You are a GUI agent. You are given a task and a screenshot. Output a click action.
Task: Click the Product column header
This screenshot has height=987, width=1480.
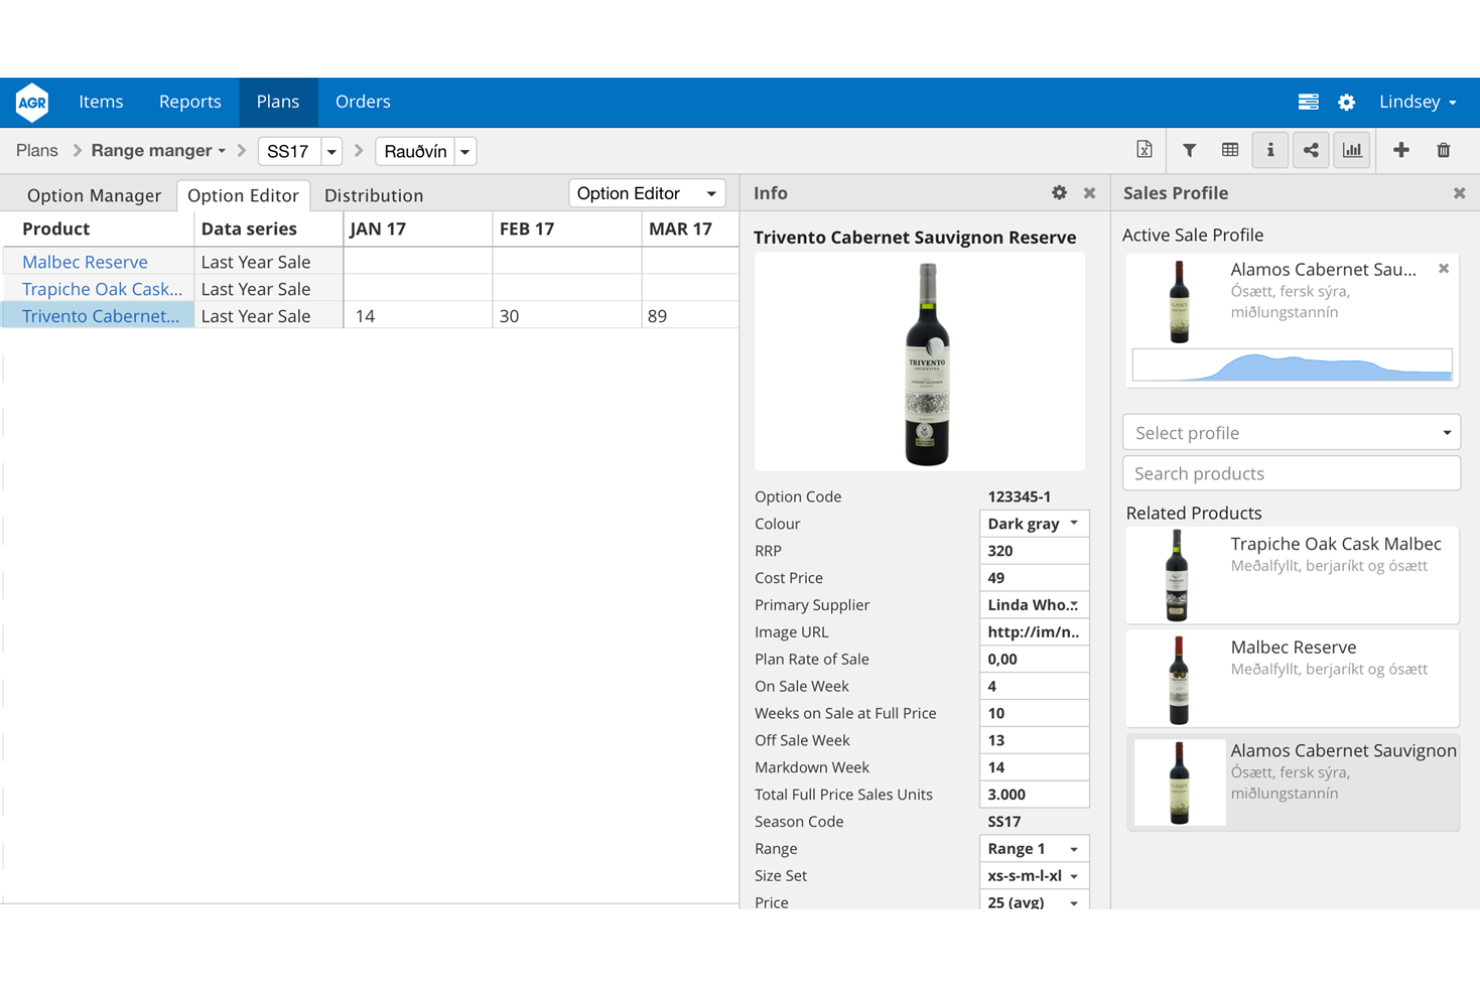[x=56, y=229]
